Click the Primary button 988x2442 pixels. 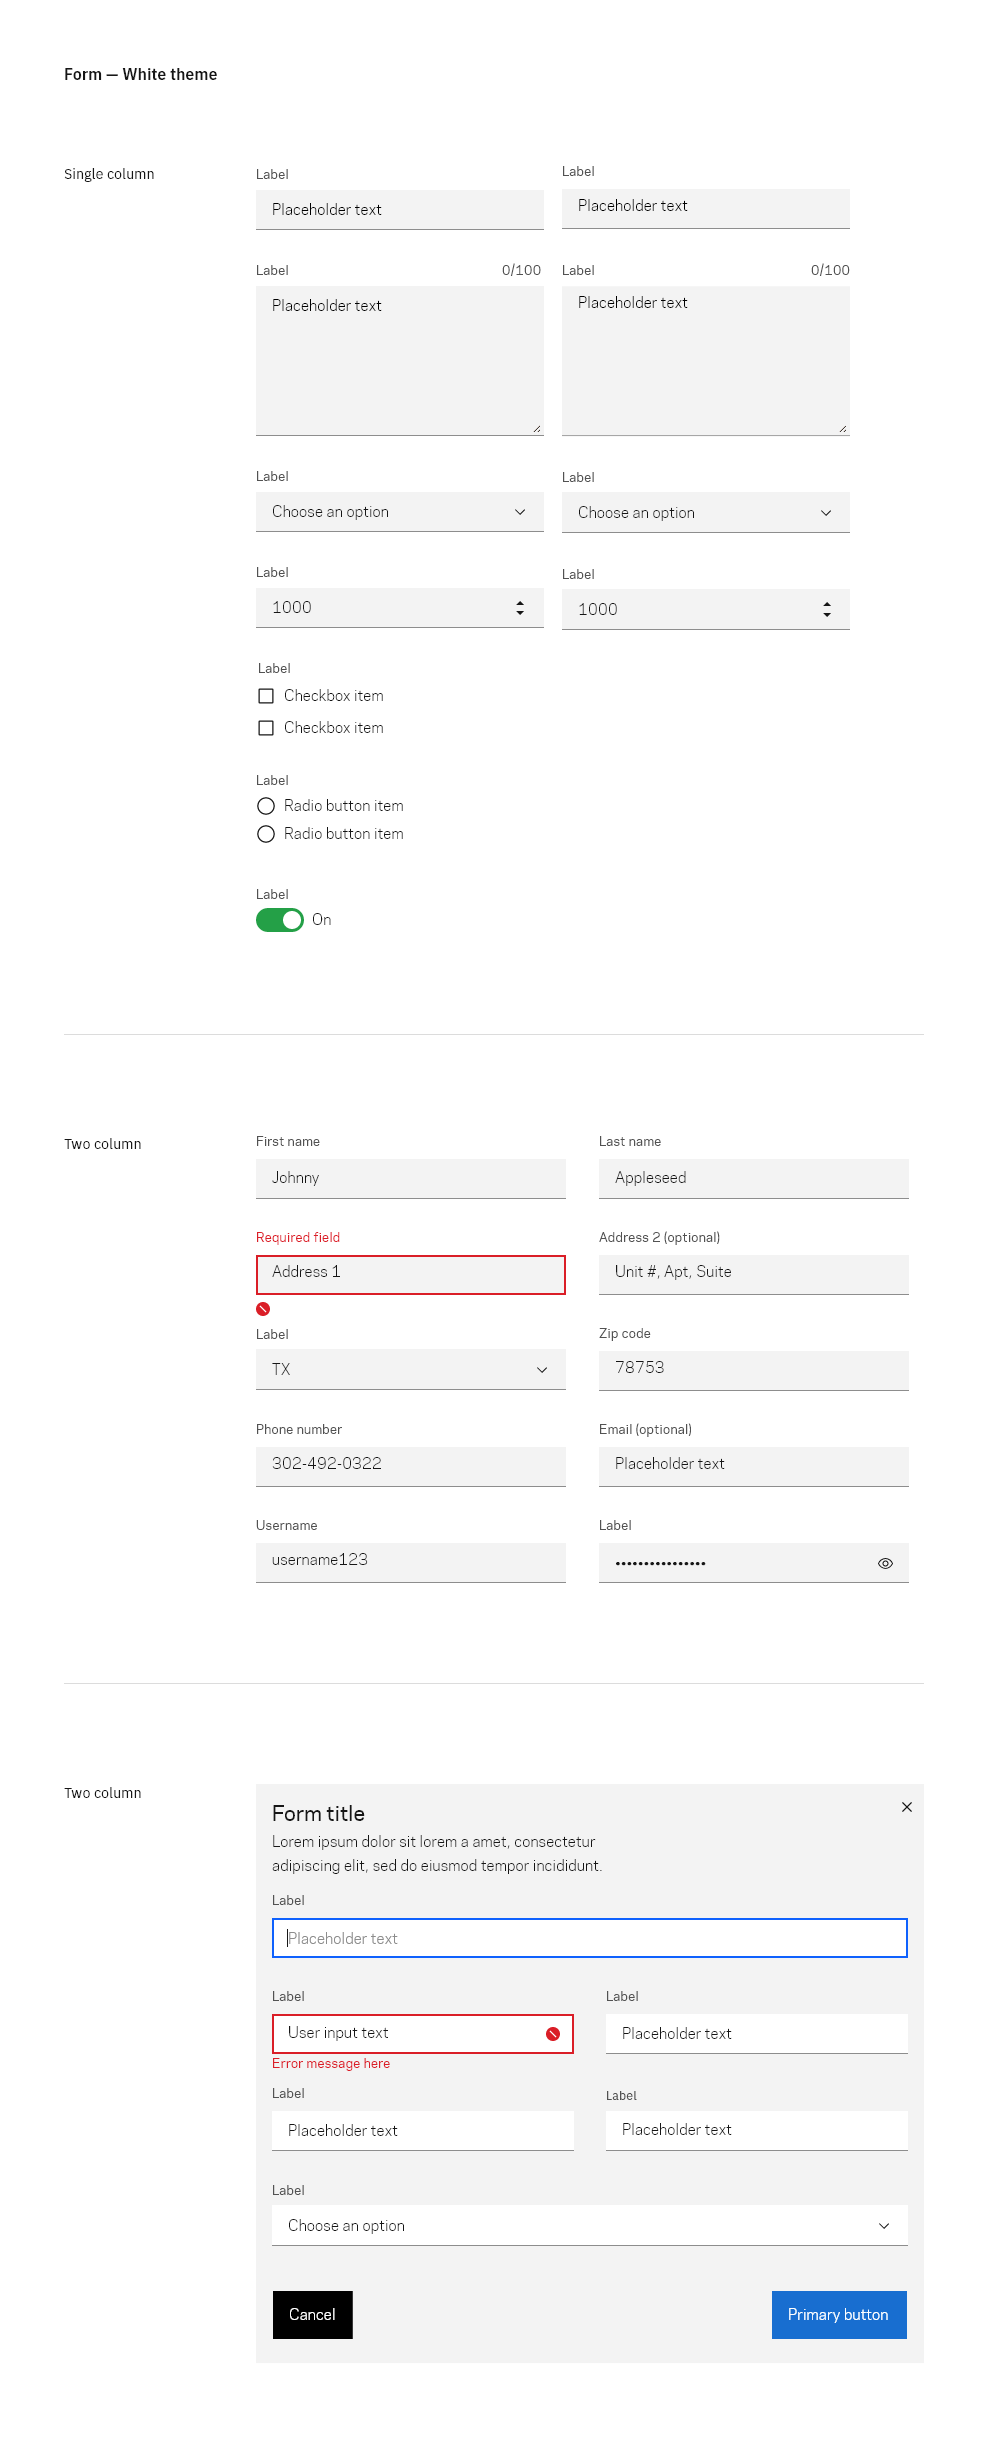pyautogui.click(x=839, y=2315)
